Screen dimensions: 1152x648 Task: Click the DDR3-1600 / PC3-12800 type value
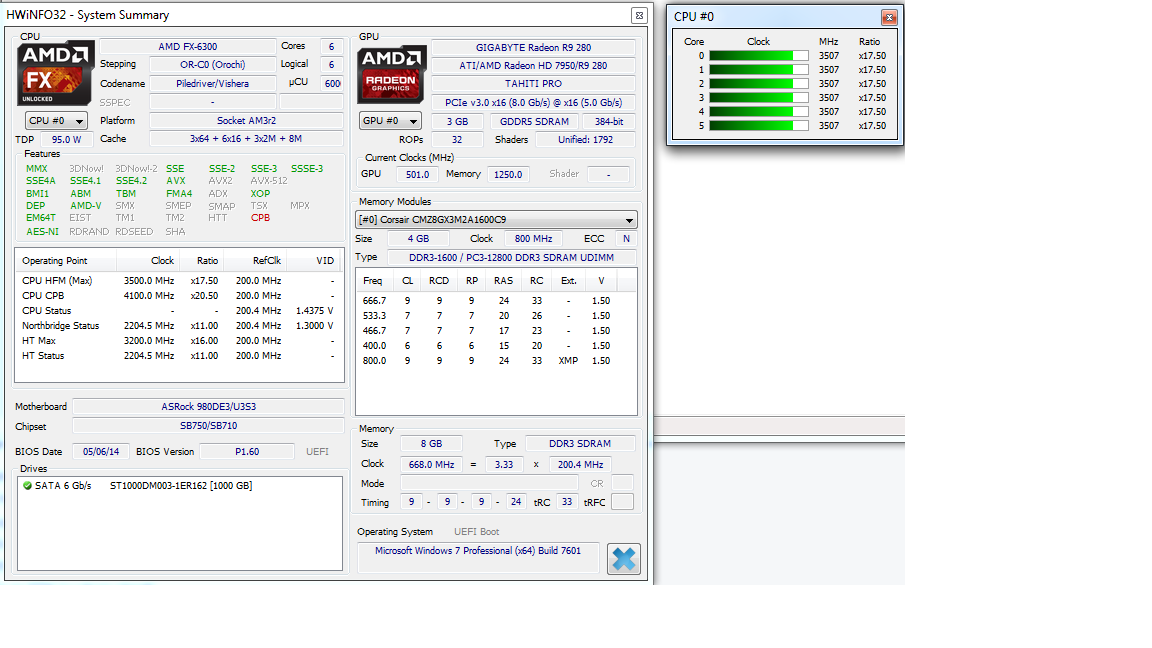(511, 258)
